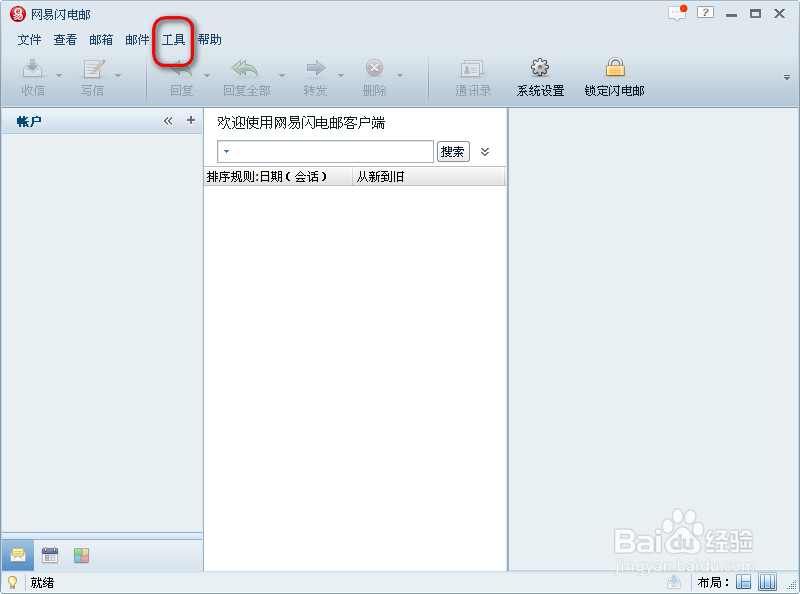This screenshot has width=800, height=594.
Task: Click the 写信 compose icon
Action: pyautogui.click(x=92, y=68)
